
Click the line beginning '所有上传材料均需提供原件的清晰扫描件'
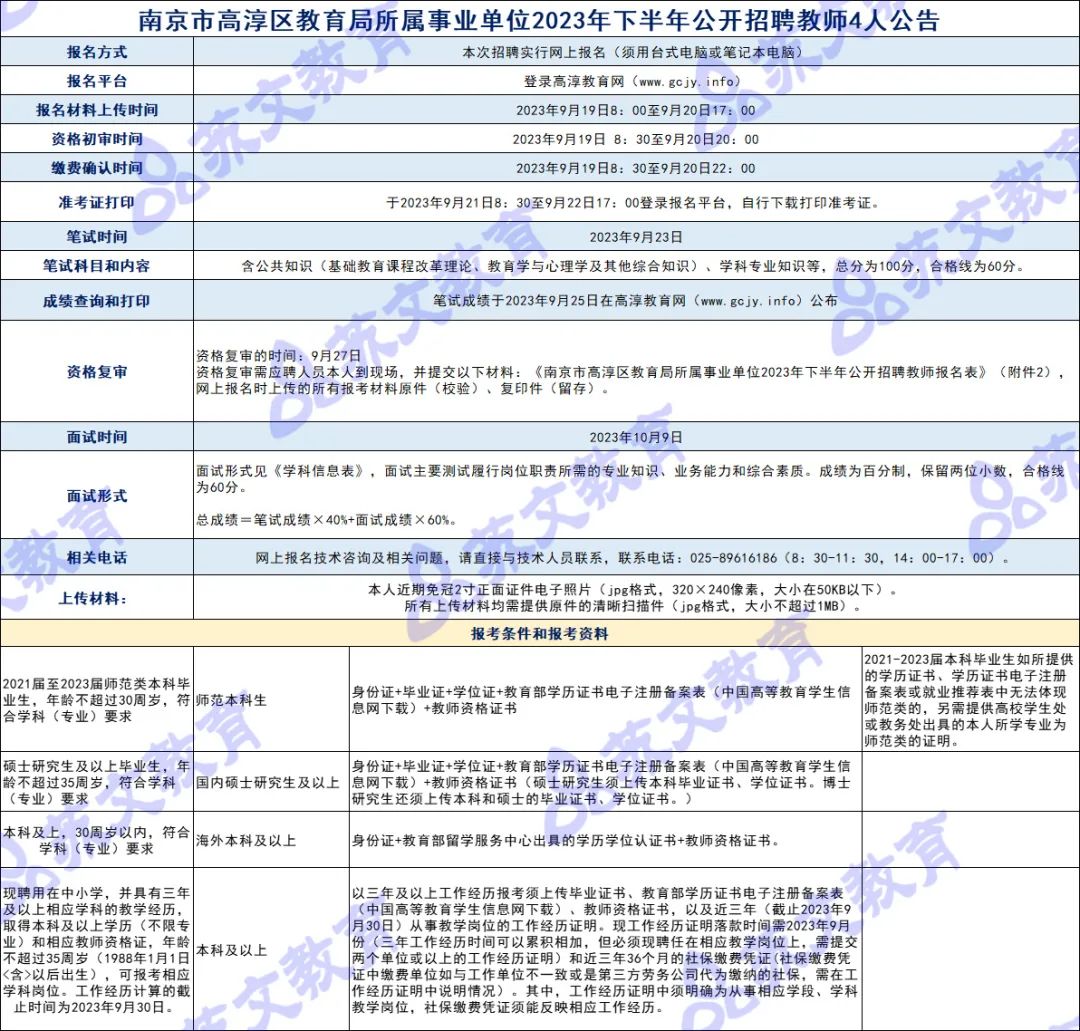(x=636, y=606)
